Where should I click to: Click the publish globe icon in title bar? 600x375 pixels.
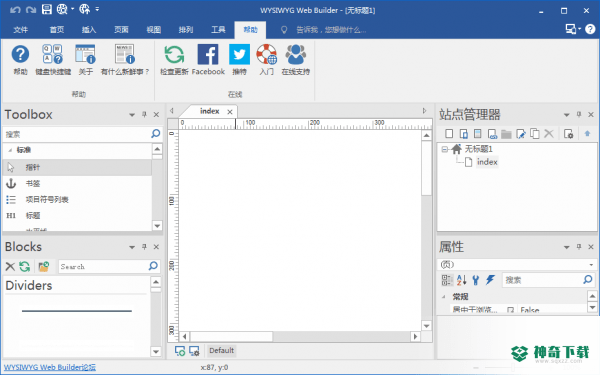coord(85,9)
